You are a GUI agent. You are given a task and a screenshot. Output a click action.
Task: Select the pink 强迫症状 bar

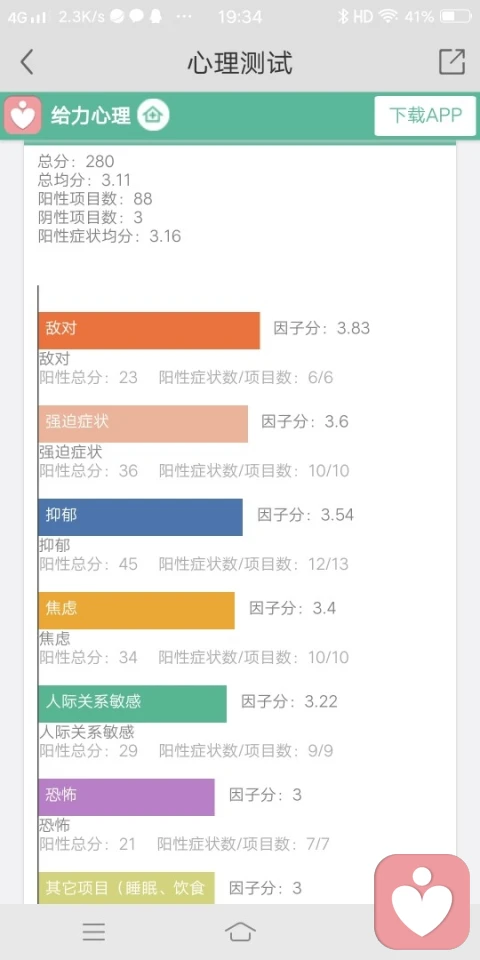point(143,424)
